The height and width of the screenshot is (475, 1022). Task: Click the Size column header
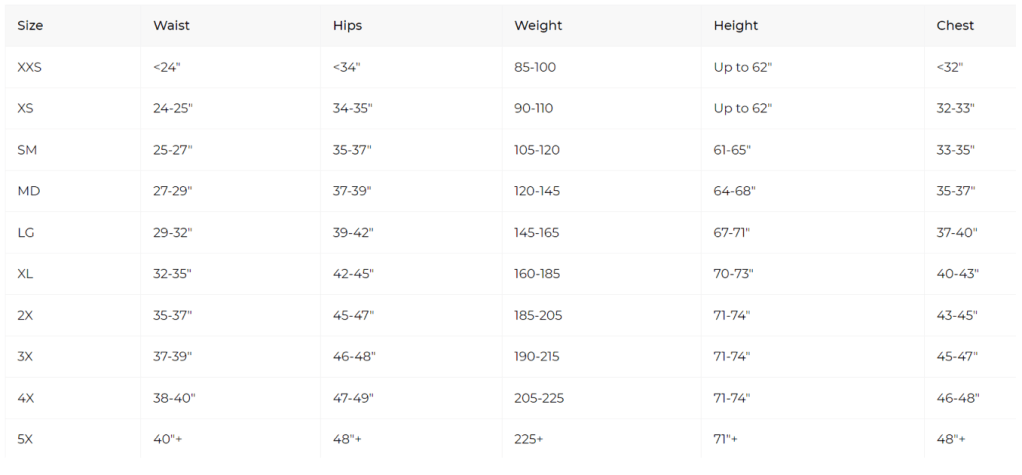tap(30, 26)
